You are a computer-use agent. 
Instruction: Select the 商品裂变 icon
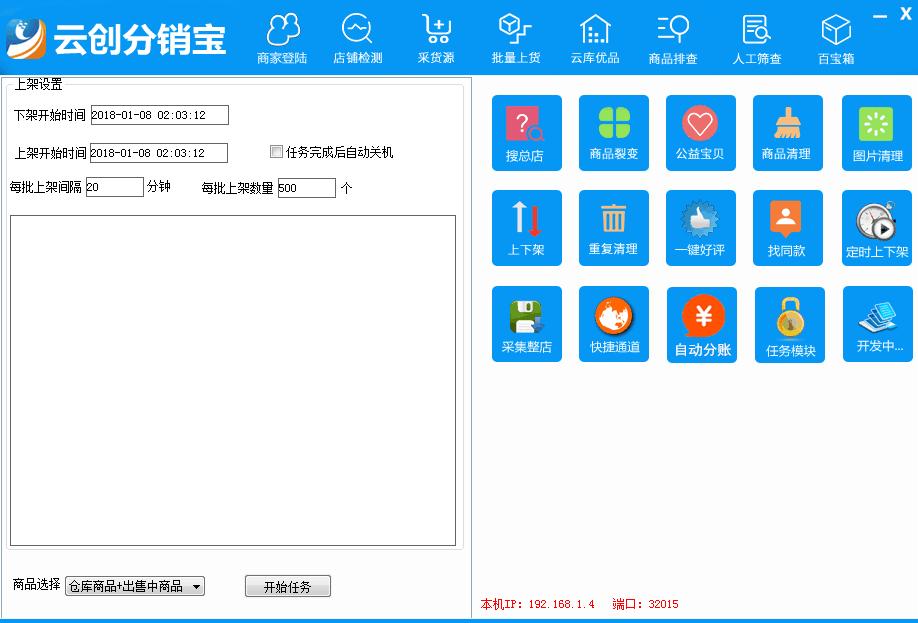coord(613,132)
